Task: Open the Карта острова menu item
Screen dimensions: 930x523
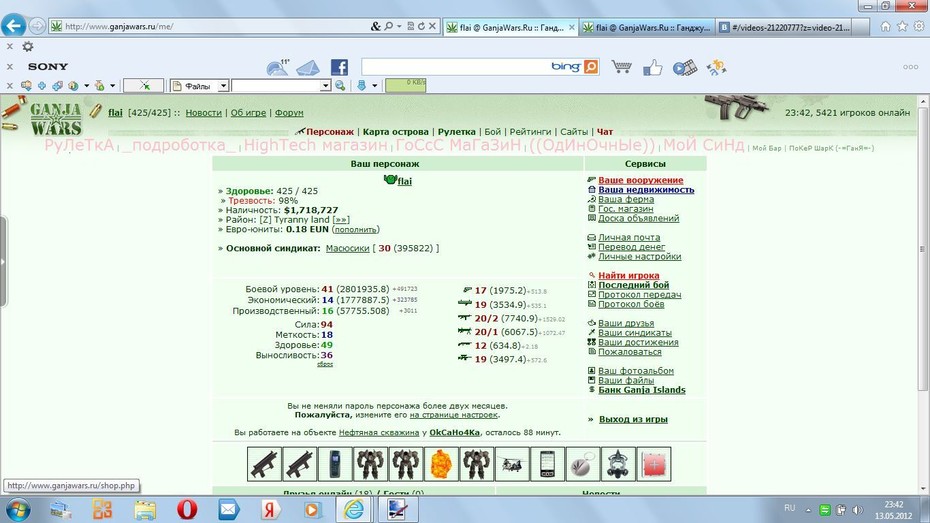Action: [396, 132]
